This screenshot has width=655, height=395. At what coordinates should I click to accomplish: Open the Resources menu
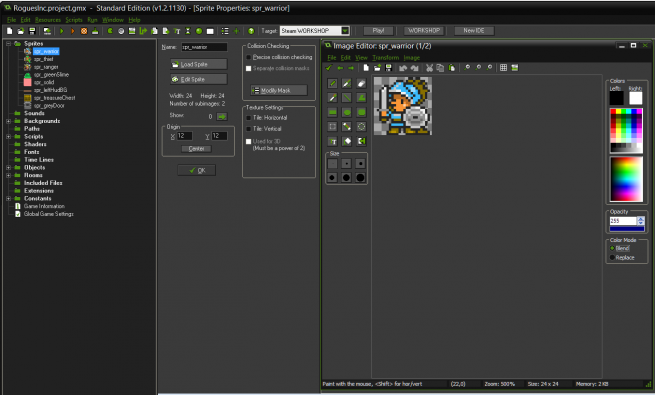tap(48, 20)
